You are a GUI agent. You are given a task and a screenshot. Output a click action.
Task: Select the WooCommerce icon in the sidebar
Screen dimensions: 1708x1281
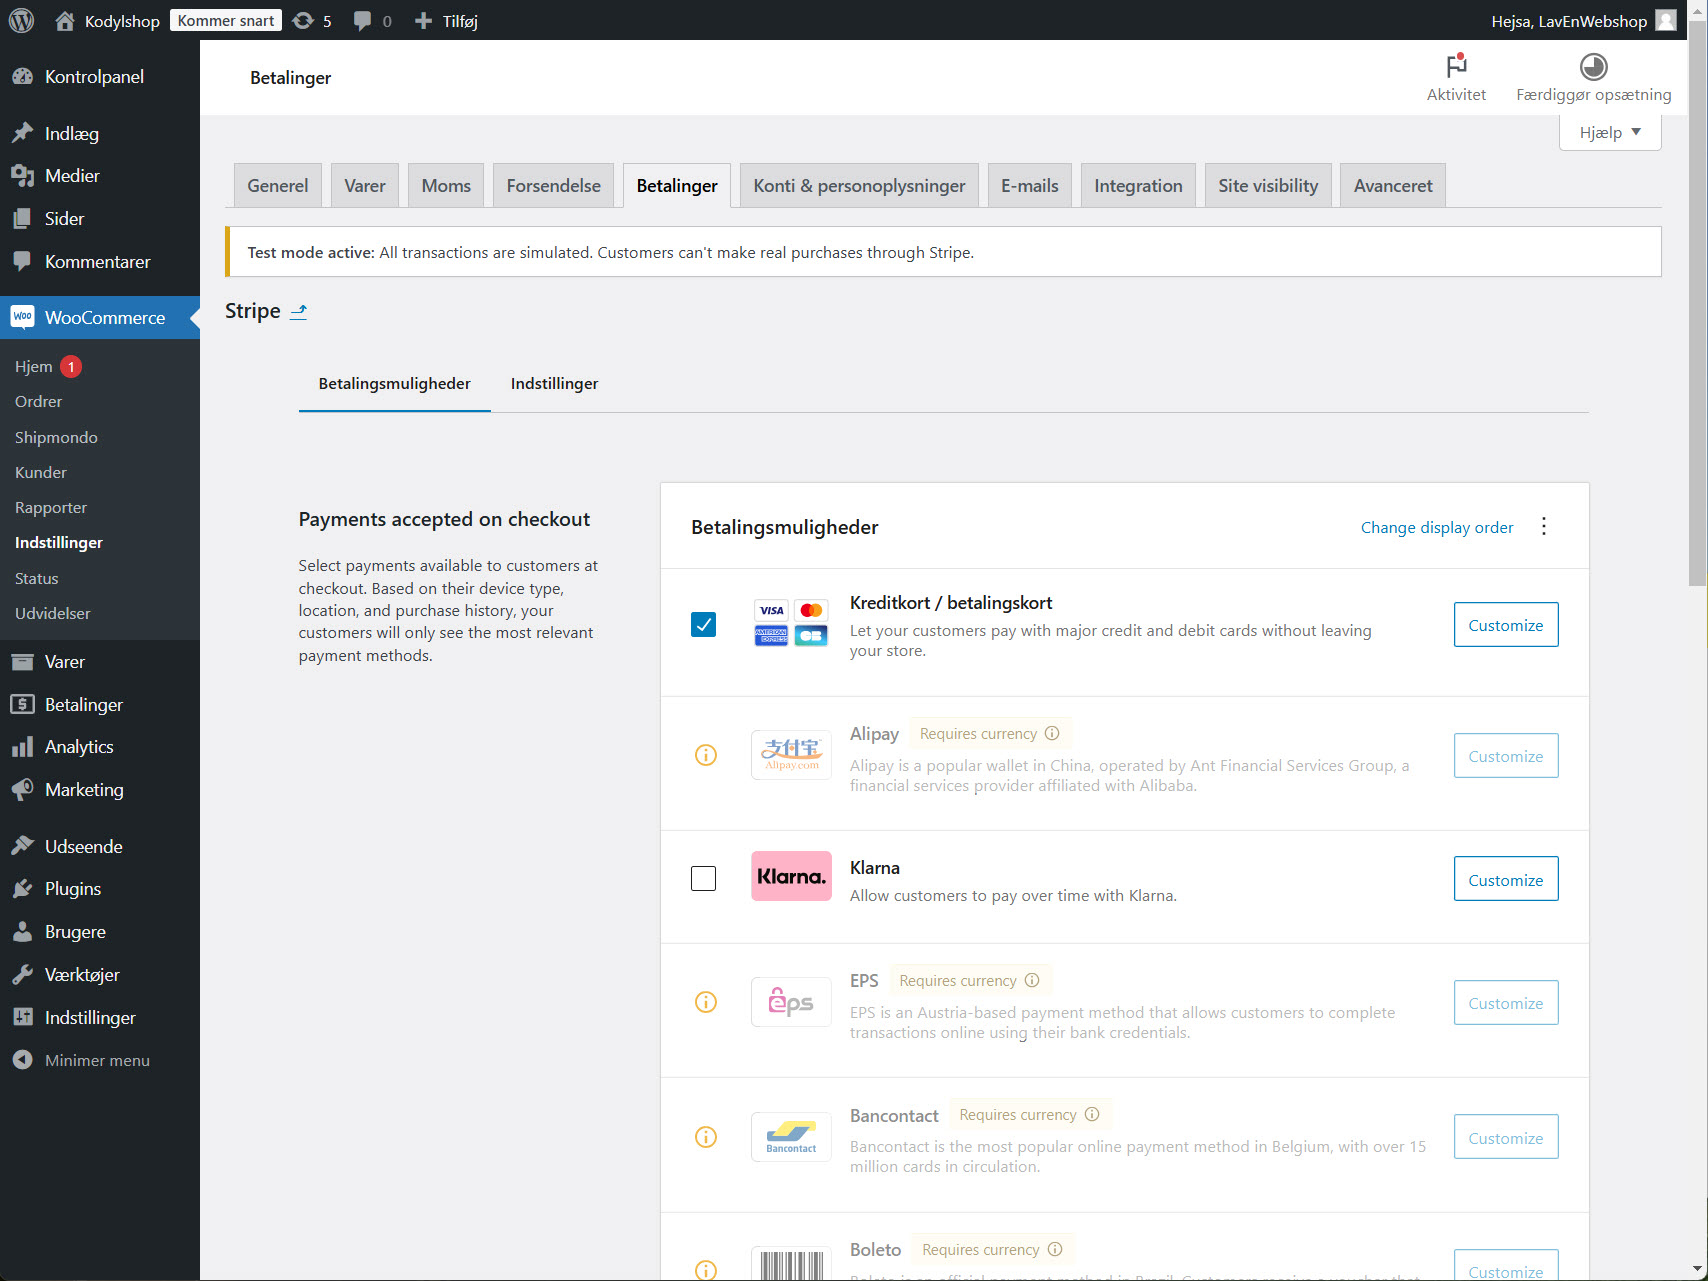23,317
